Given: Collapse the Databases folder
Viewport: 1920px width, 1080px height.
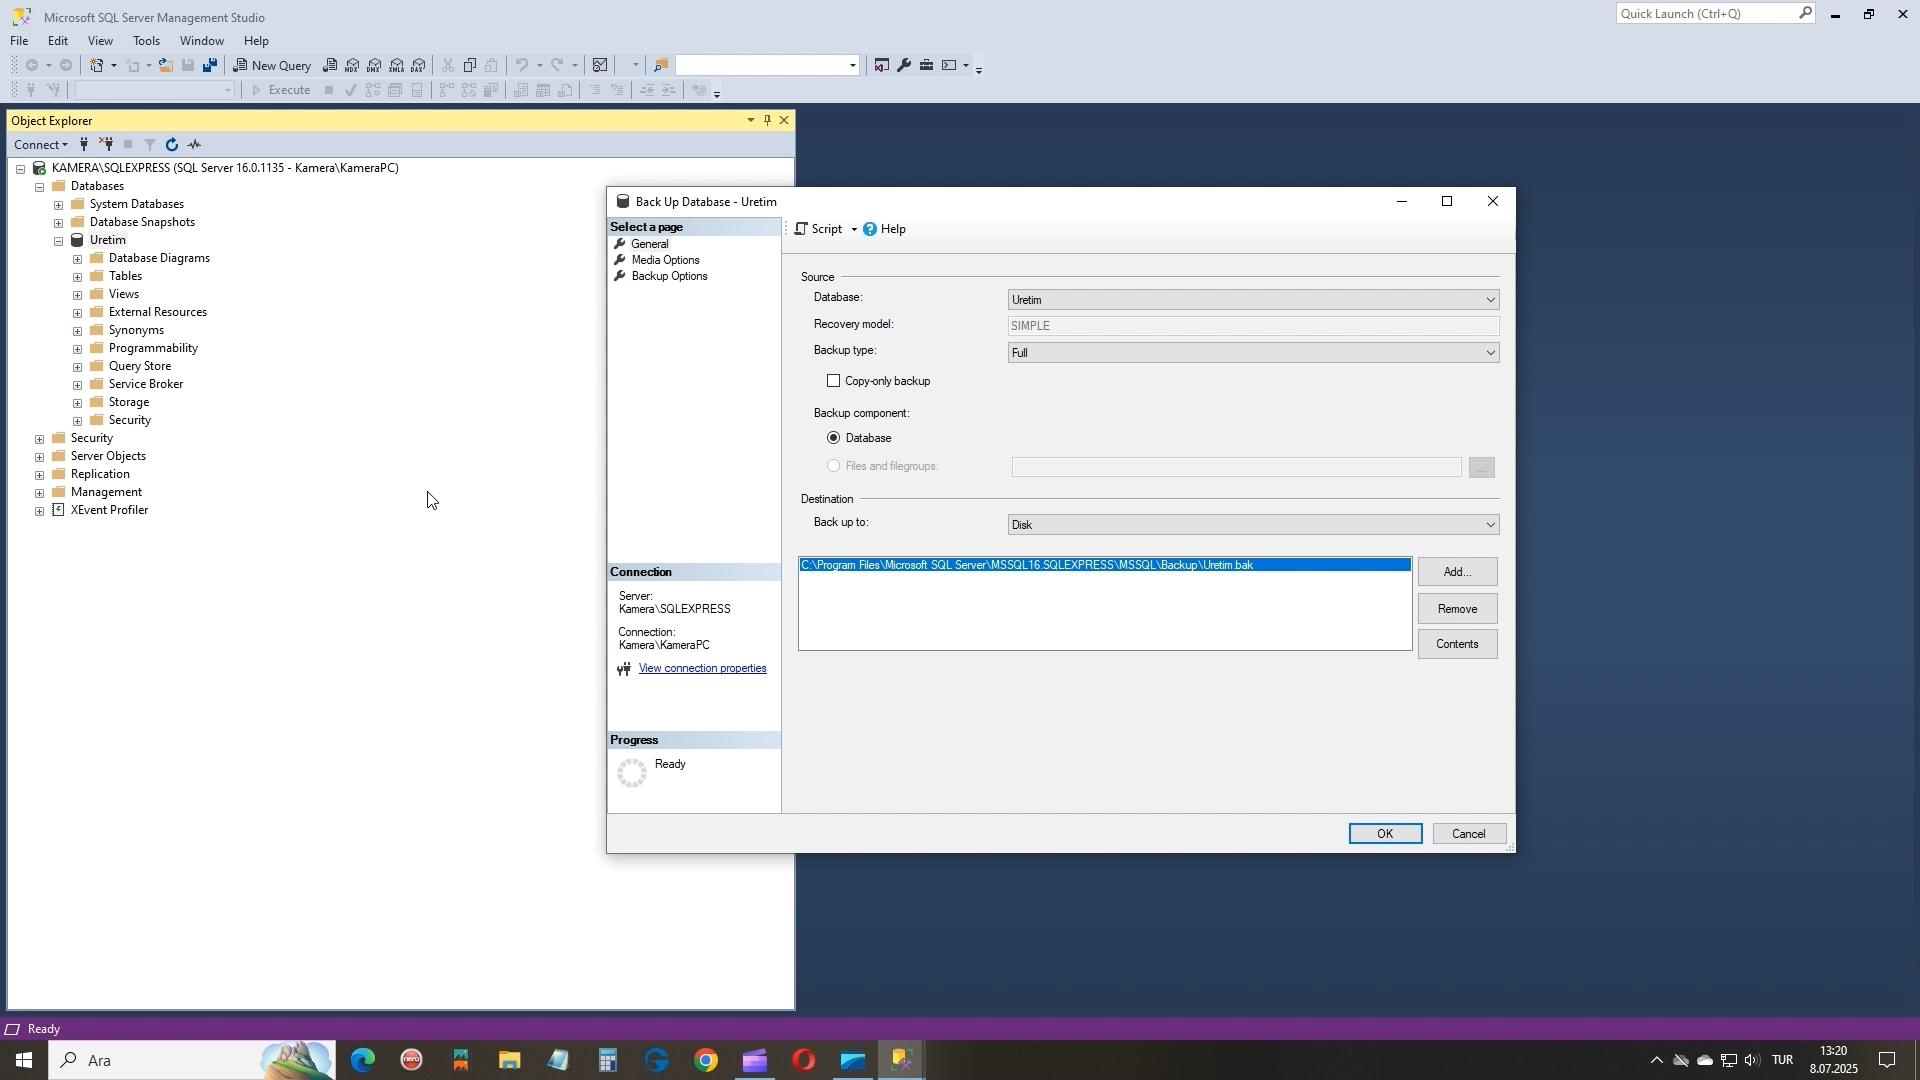Looking at the screenshot, I should (39, 187).
